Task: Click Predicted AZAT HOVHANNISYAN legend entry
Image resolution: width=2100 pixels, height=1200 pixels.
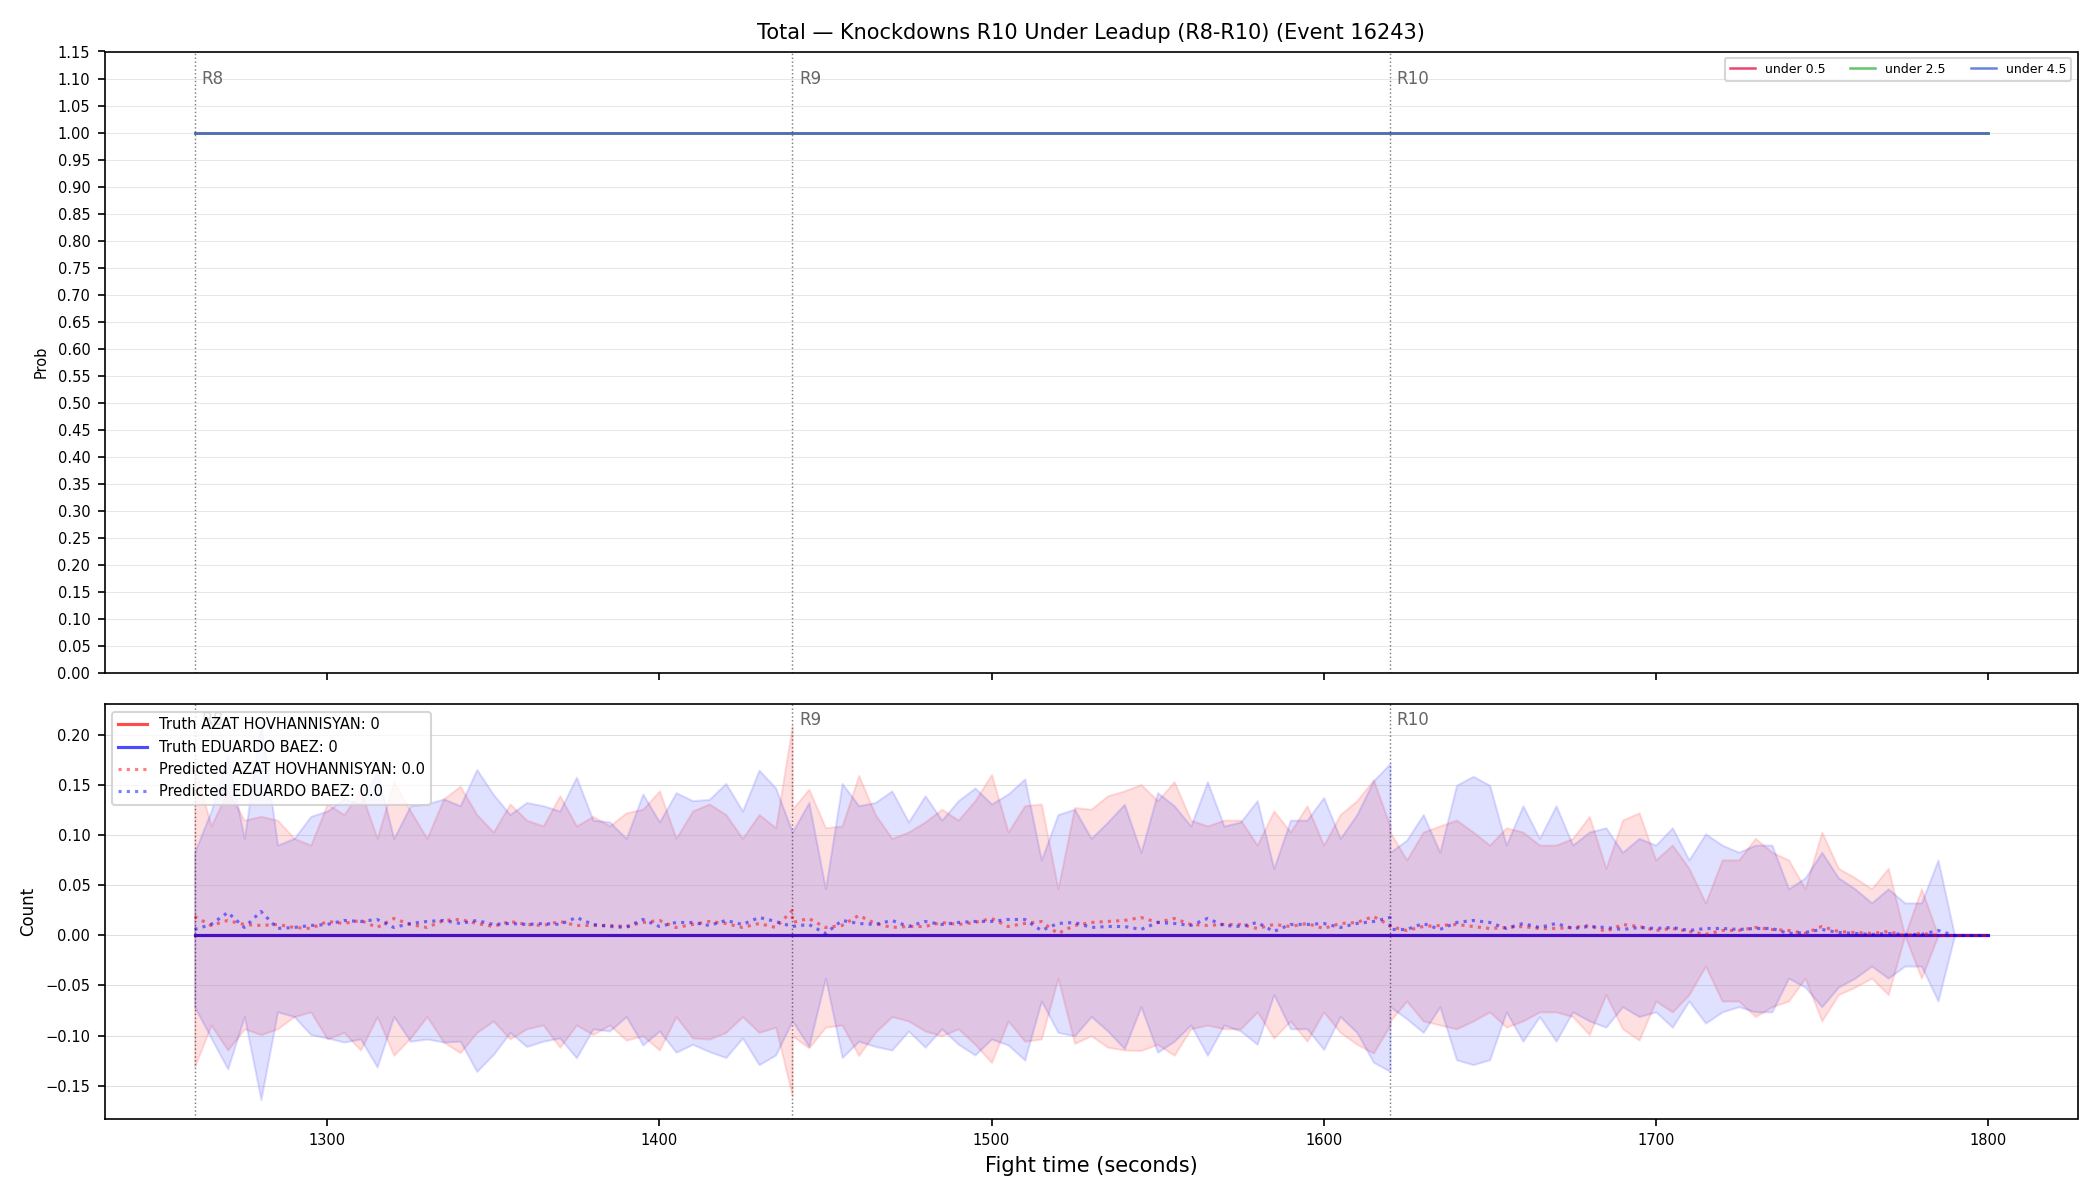Action: [x=271, y=769]
